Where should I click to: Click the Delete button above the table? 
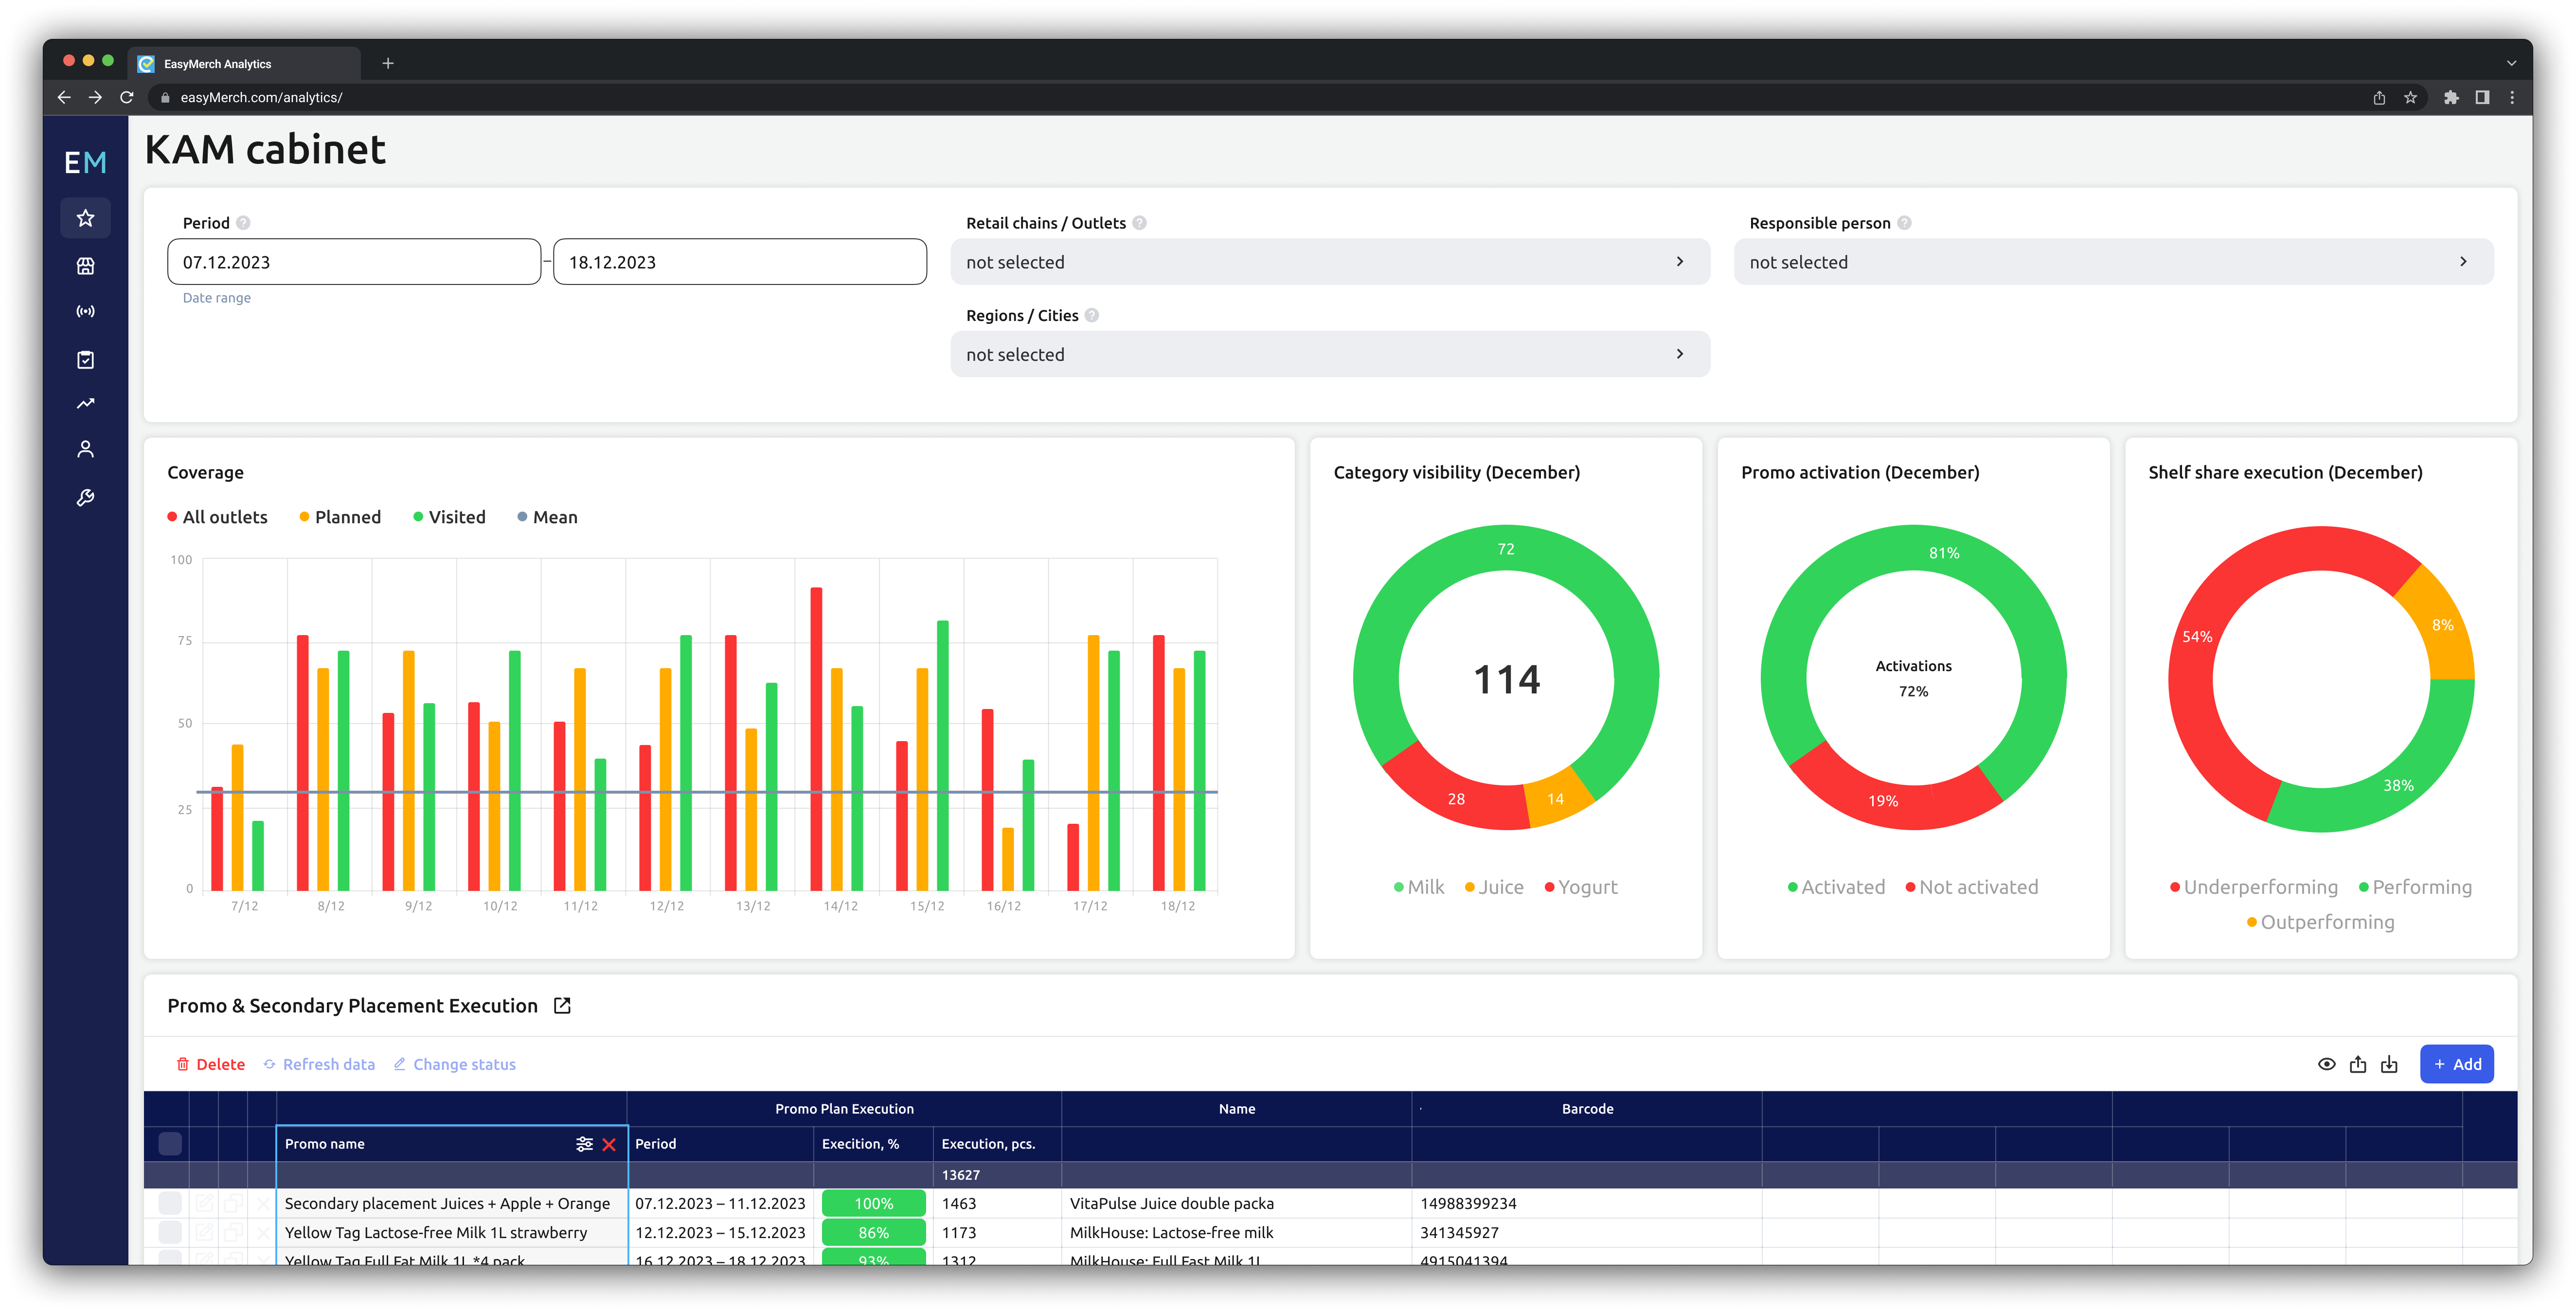tap(210, 1064)
